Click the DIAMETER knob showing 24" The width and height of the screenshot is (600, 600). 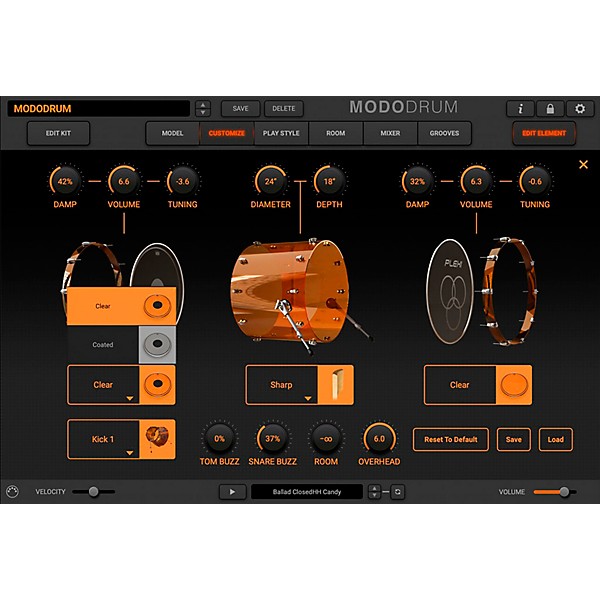(x=270, y=181)
